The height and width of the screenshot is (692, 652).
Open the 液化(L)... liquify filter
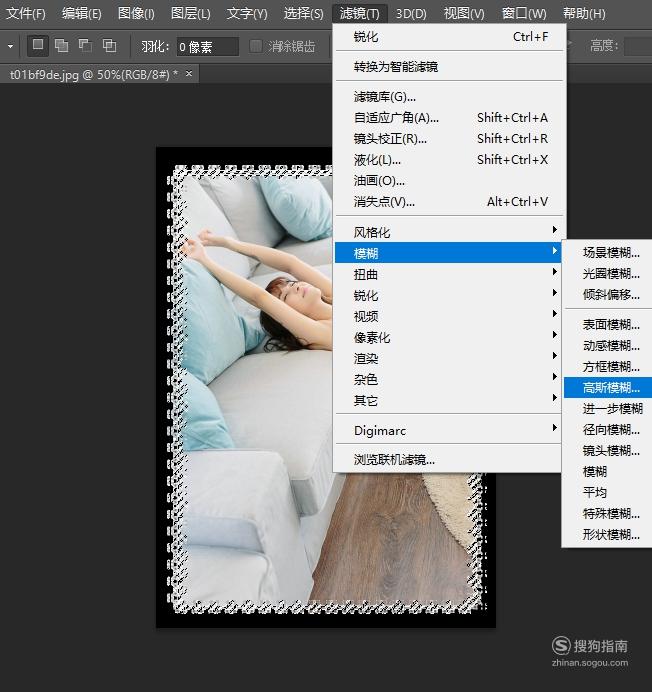point(449,160)
